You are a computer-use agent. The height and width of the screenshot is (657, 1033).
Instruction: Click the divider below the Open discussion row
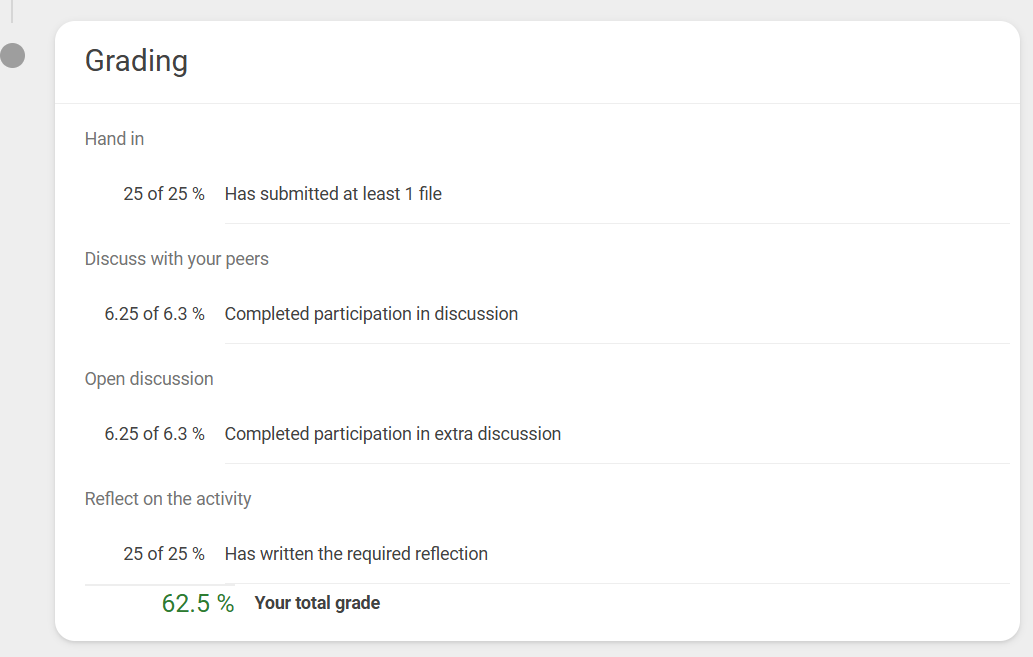tap(617, 463)
